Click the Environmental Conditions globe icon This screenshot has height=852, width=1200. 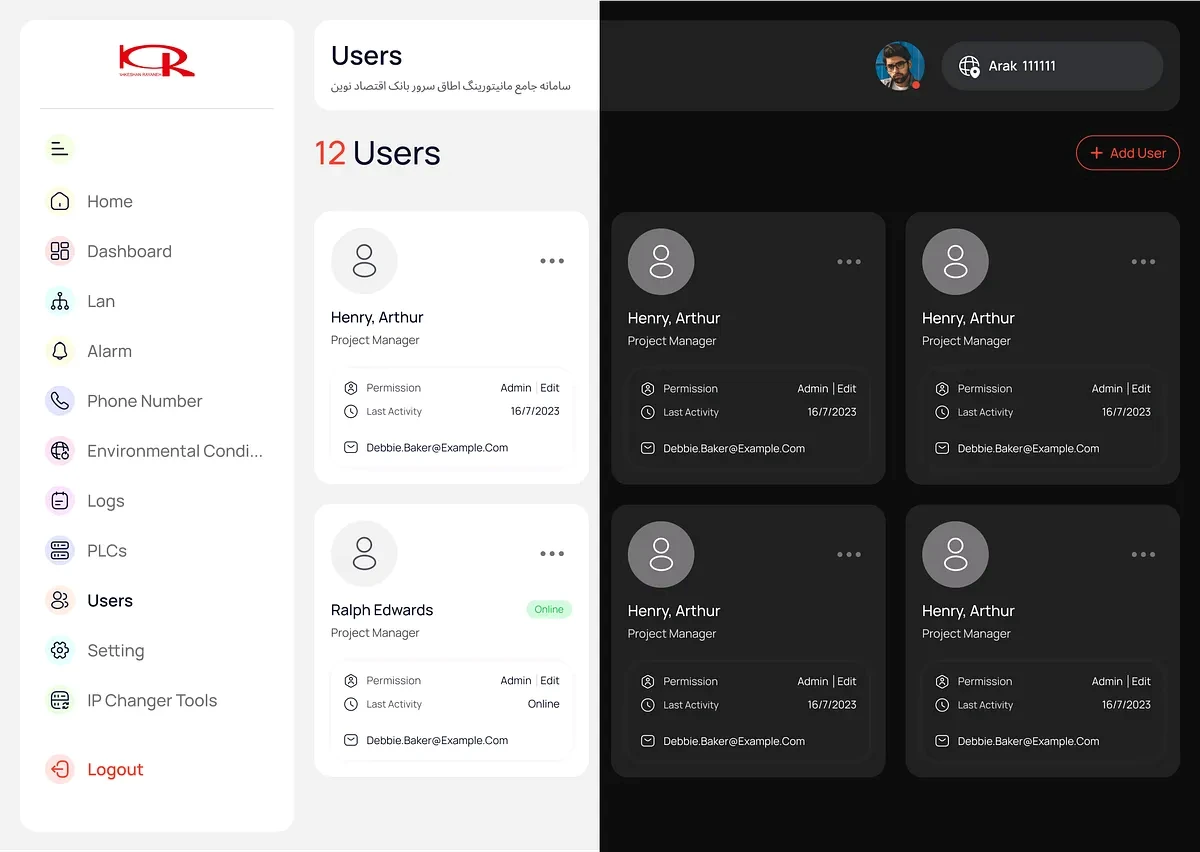[60, 451]
